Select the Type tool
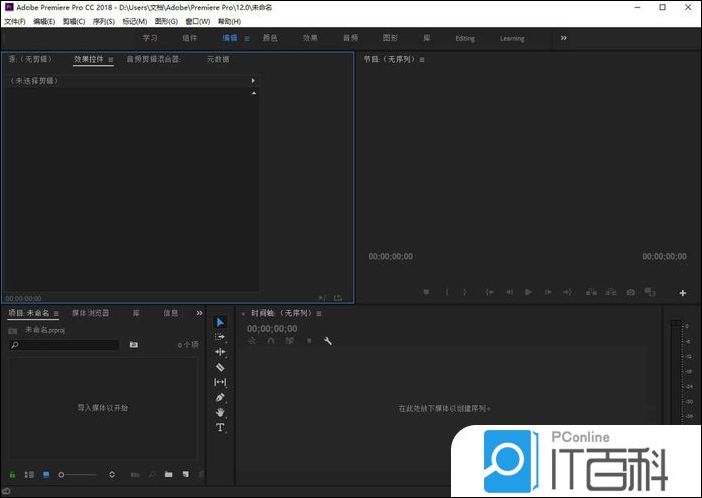The image size is (702, 498). click(x=220, y=427)
